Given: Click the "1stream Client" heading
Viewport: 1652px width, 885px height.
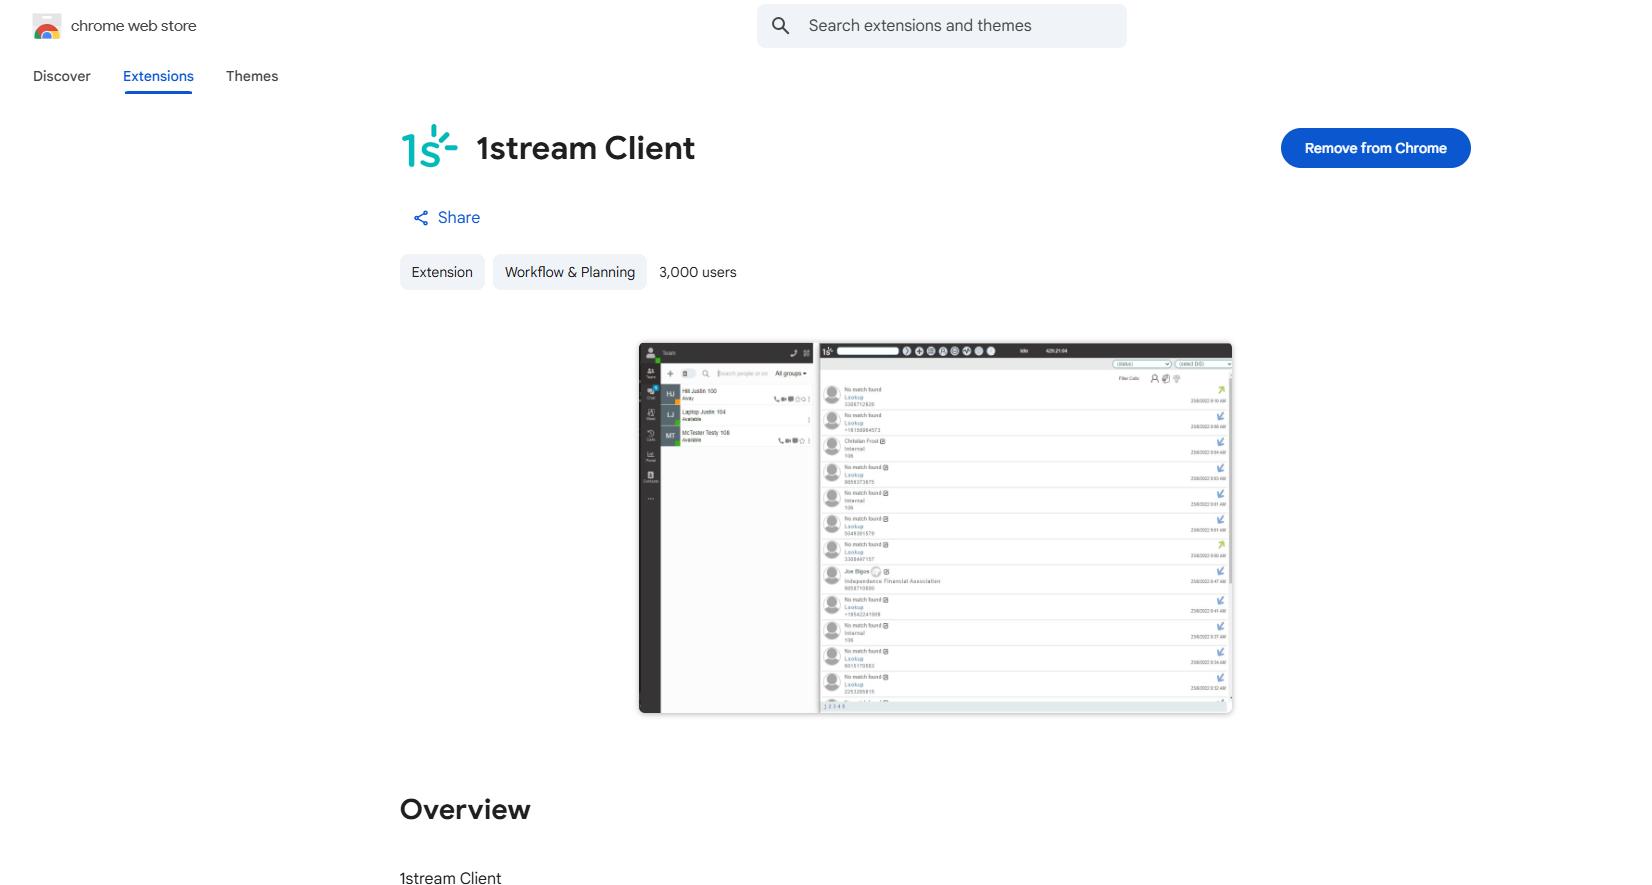Looking at the screenshot, I should pyautogui.click(x=586, y=148).
